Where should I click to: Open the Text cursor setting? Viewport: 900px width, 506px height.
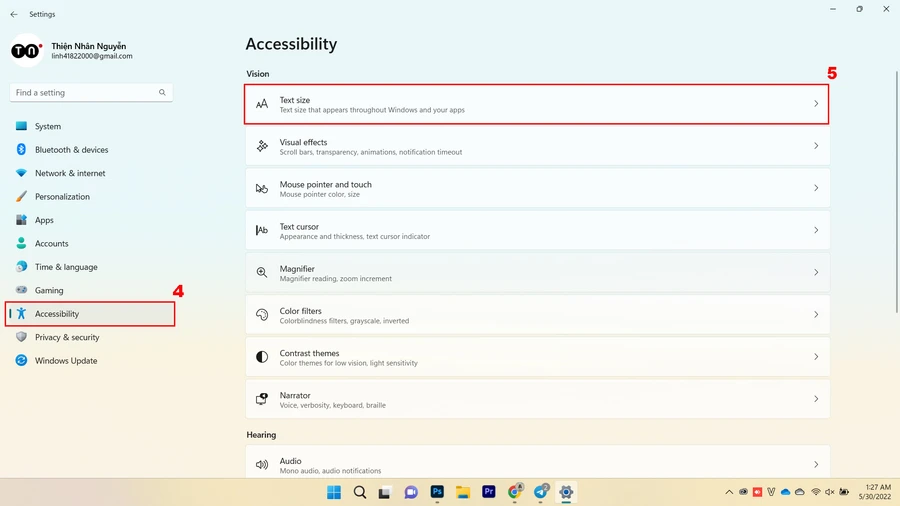pyautogui.click(x=538, y=231)
